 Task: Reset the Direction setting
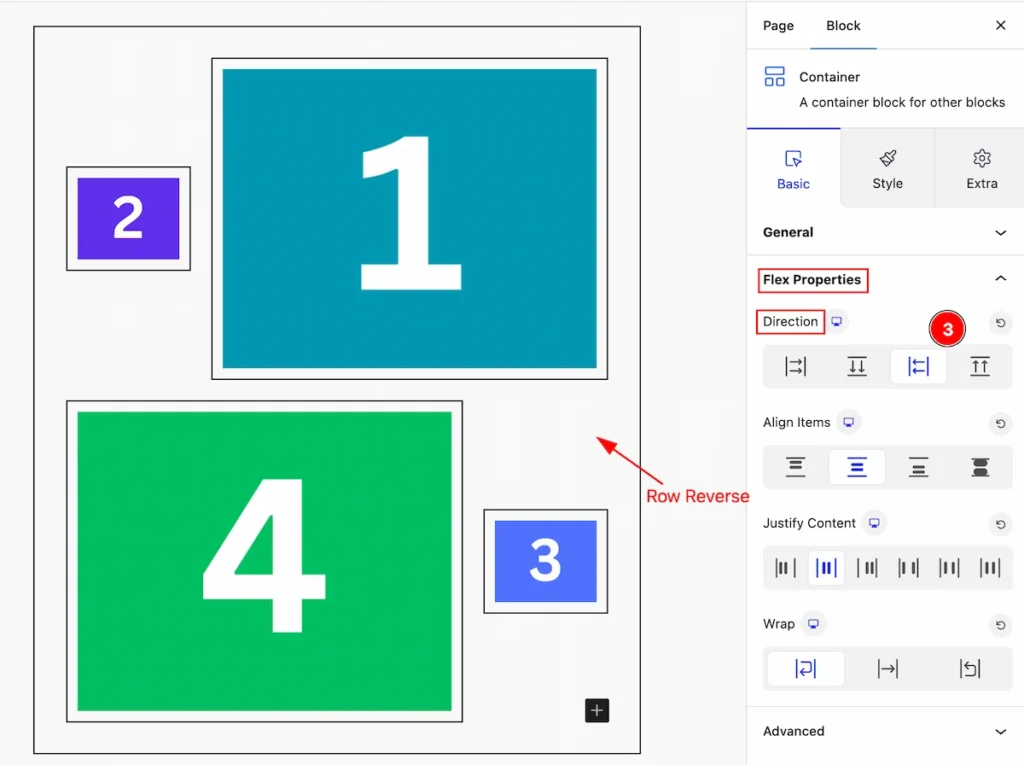pyautogui.click(x=1000, y=323)
